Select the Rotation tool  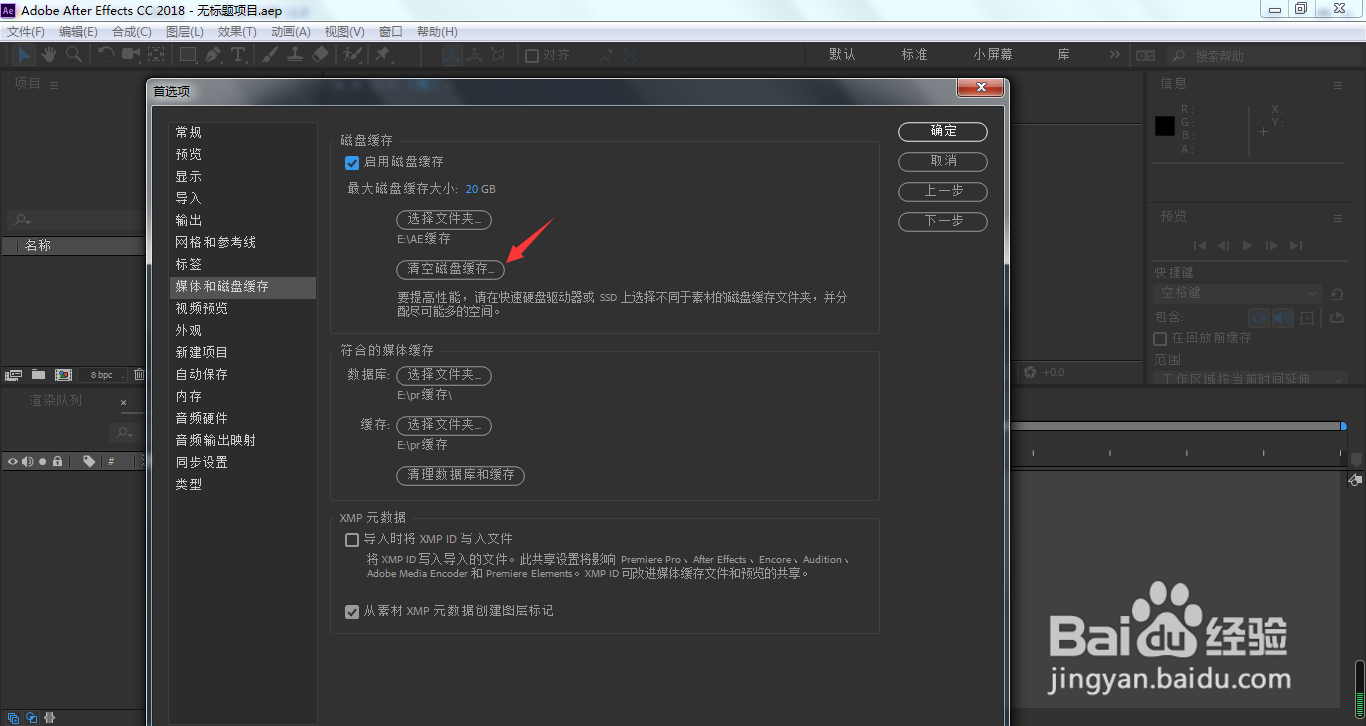point(106,54)
